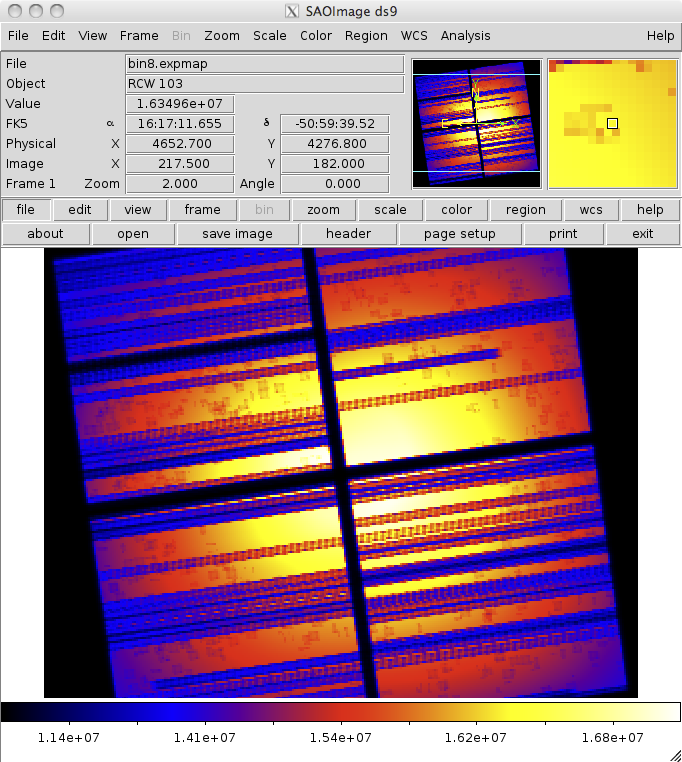Click the 'exit' button
This screenshot has width=682, height=762.
tap(643, 233)
